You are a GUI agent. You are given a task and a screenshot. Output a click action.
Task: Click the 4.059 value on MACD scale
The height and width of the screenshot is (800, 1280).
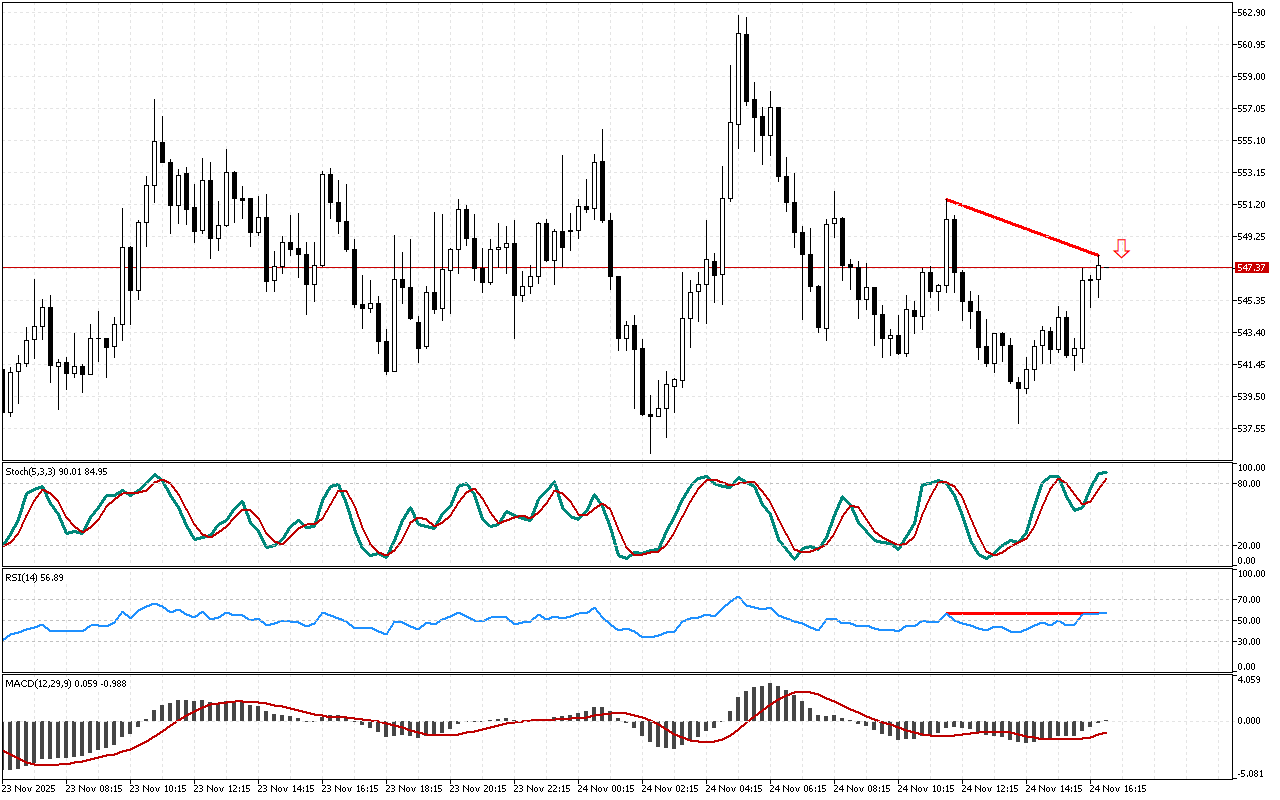[x=1249, y=681]
